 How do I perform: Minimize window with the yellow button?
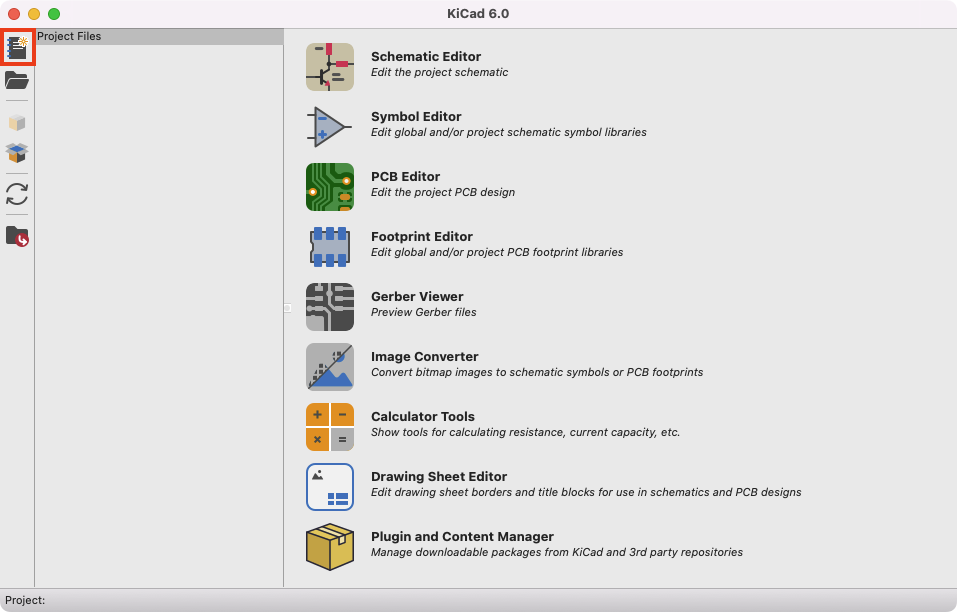(34, 14)
